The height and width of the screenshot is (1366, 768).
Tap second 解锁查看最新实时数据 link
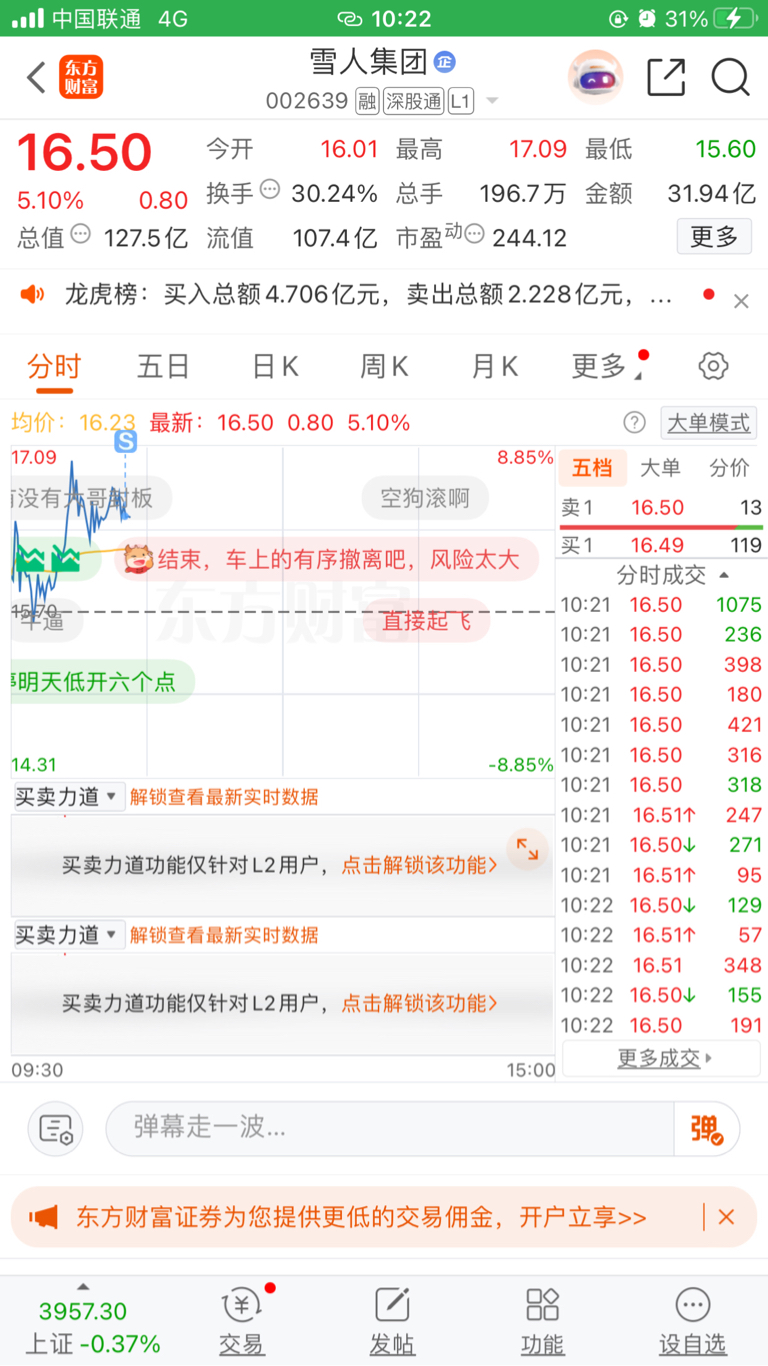(224, 935)
